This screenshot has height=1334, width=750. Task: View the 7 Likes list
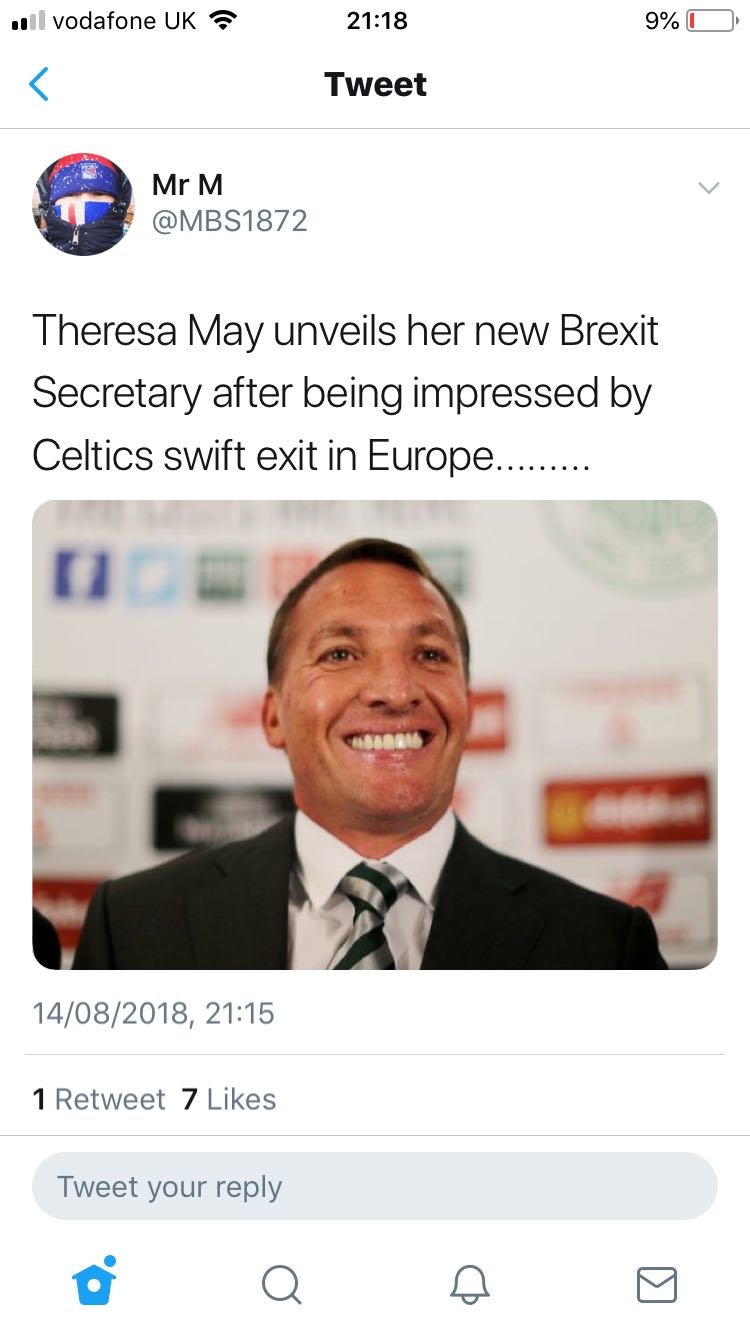[229, 1099]
